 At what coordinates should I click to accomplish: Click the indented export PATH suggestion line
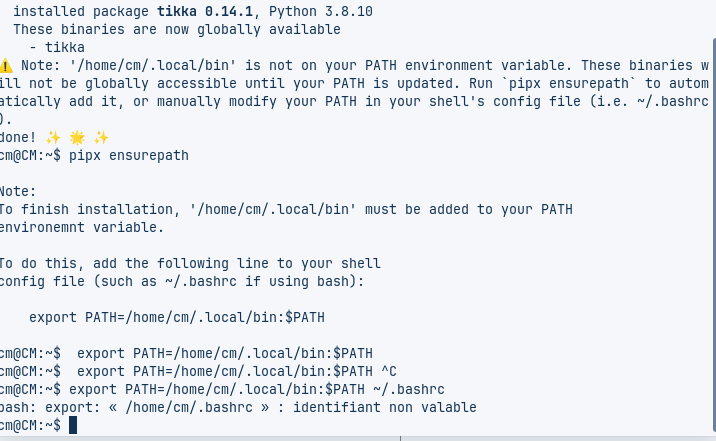coord(177,317)
